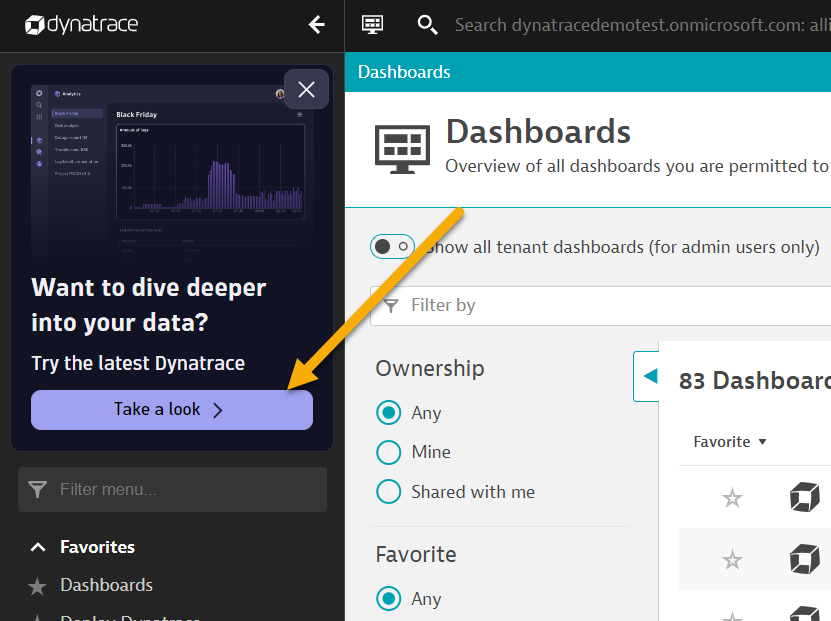Open Dashboards in the Favorites menu

click(x=106, y=585)
